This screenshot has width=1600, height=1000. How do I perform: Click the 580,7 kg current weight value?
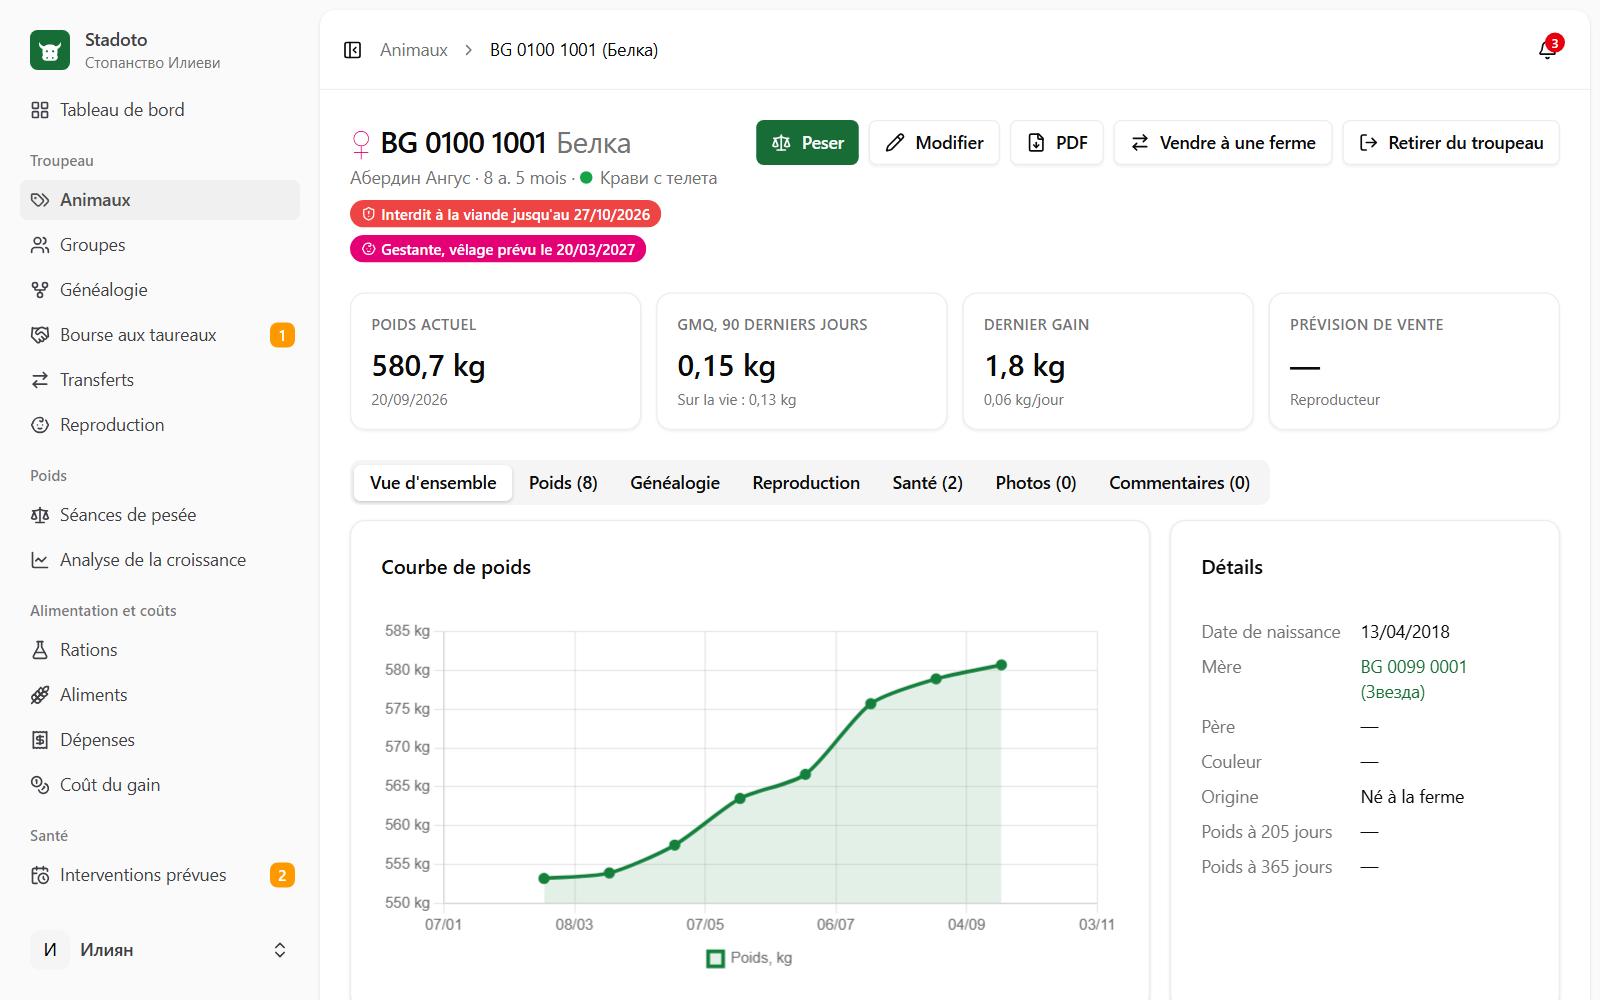428,366
